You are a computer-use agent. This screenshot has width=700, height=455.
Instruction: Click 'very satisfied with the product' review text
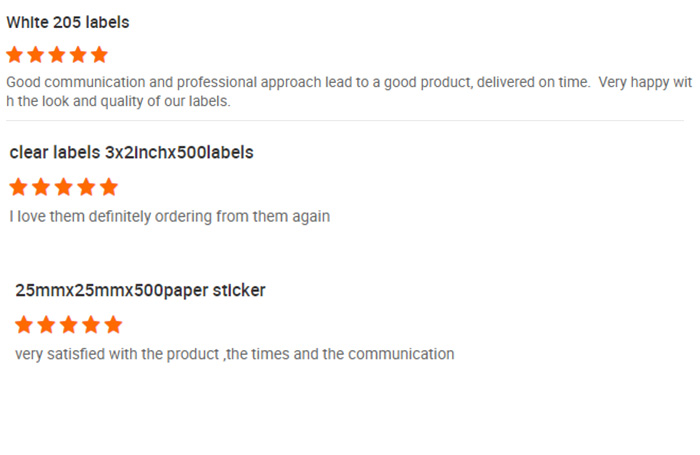coord(234,354)
